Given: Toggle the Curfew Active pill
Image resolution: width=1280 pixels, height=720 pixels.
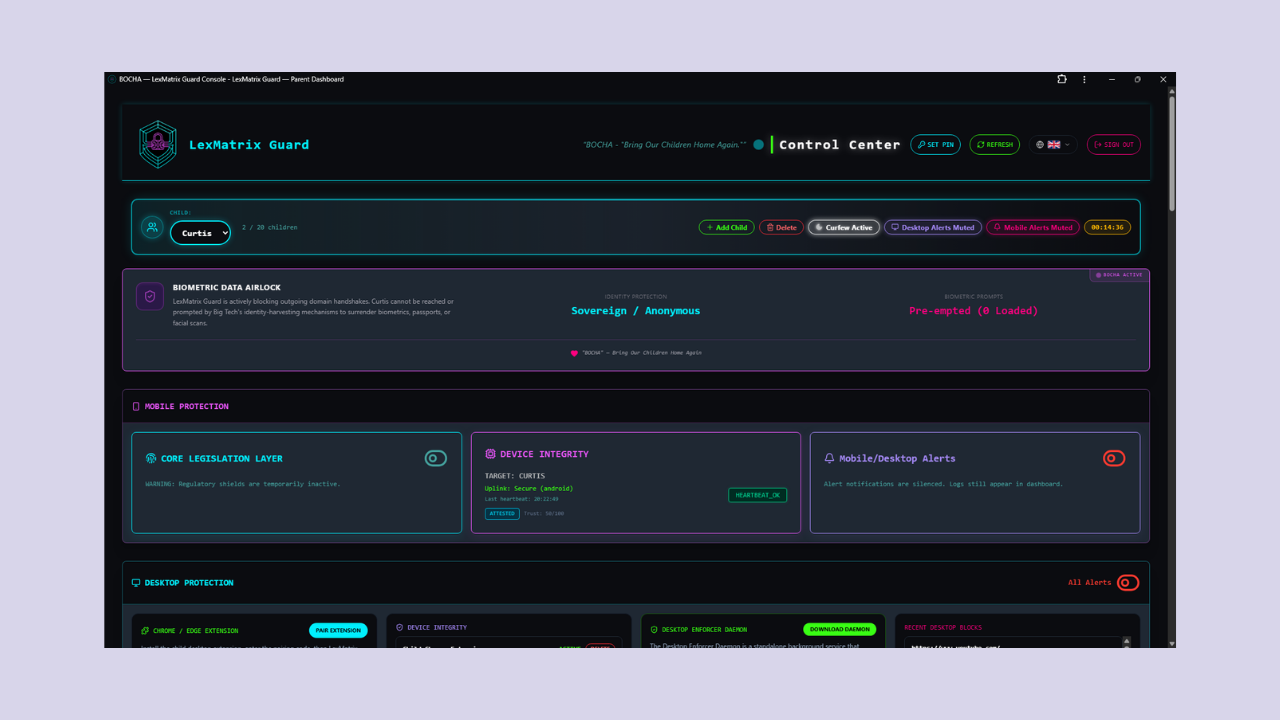Looking at the screenshot, I should (x=844, y=228).
